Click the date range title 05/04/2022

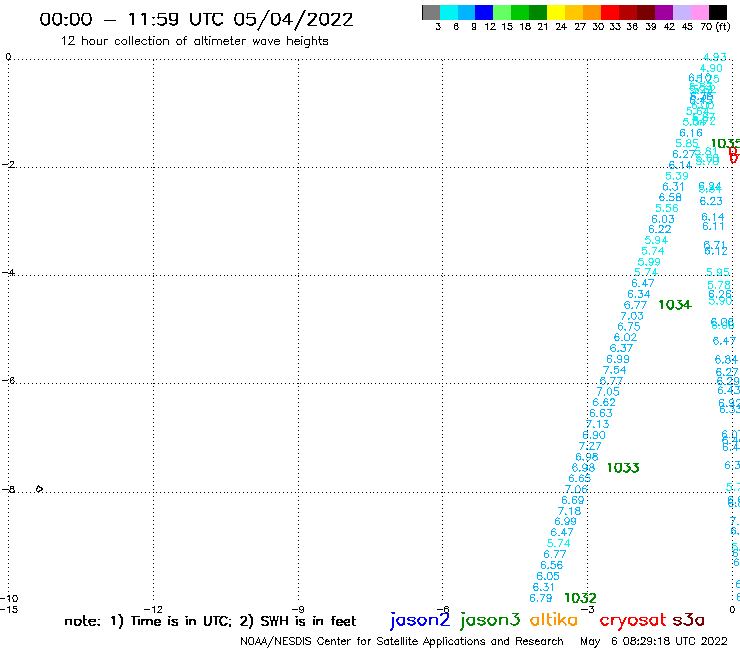pos(293,20)
